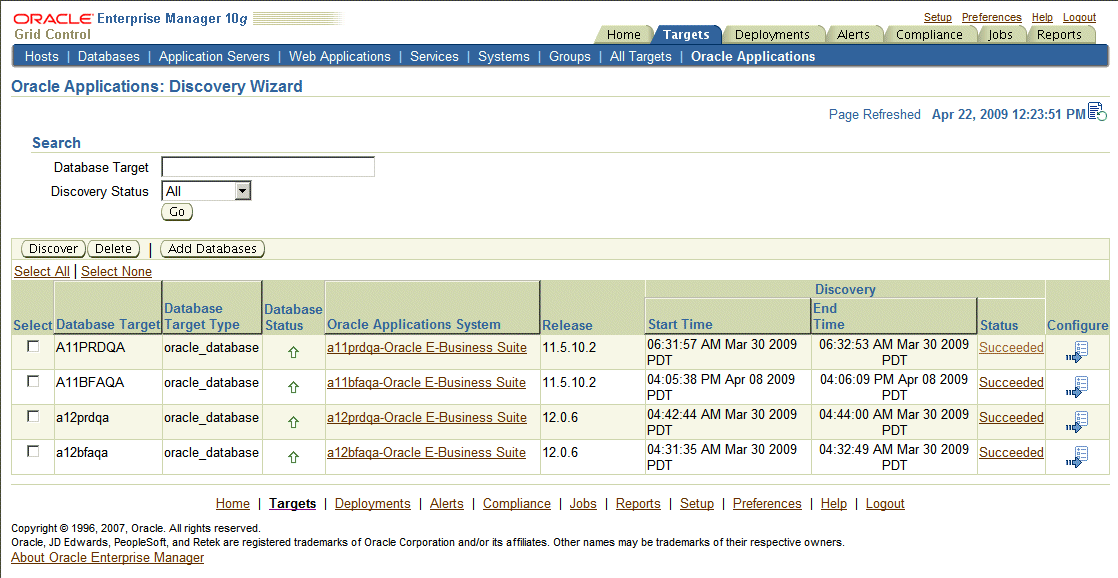Click top Logout link
This screenshot has height=578, width=1118.
click(x=1079, y=17)
